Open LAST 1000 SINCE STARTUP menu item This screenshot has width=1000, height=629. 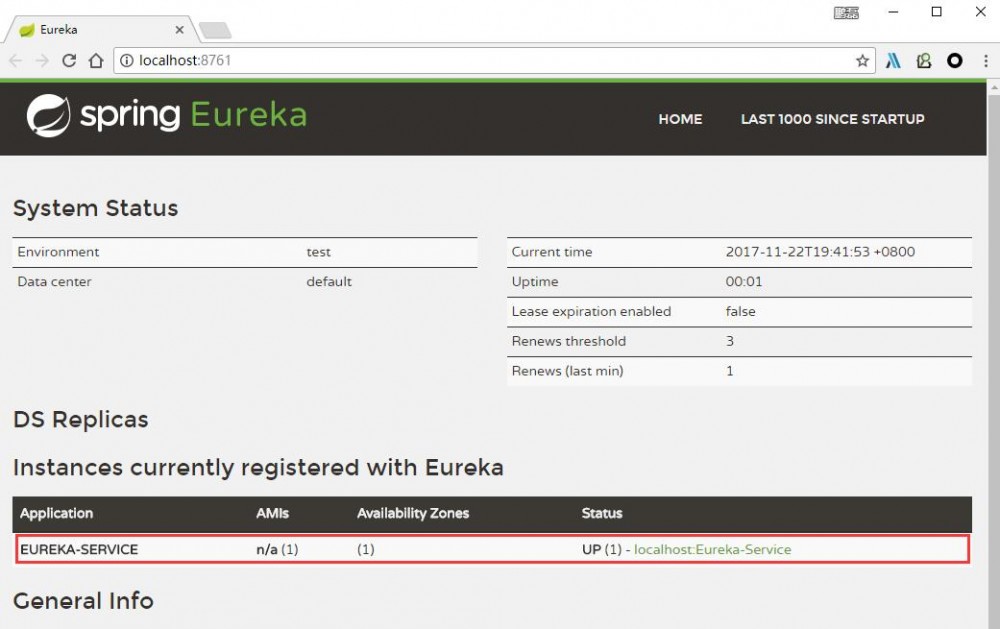[832, 119]
